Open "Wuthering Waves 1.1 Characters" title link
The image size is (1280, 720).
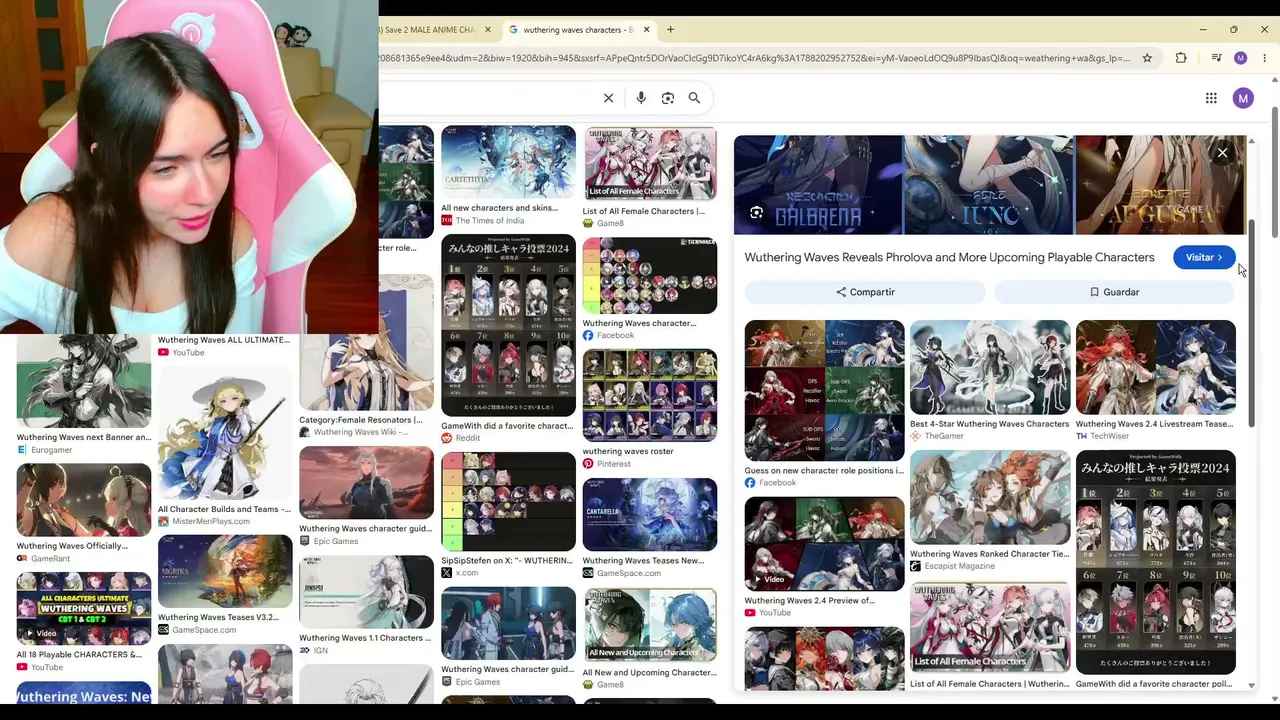tap(366, 638)
